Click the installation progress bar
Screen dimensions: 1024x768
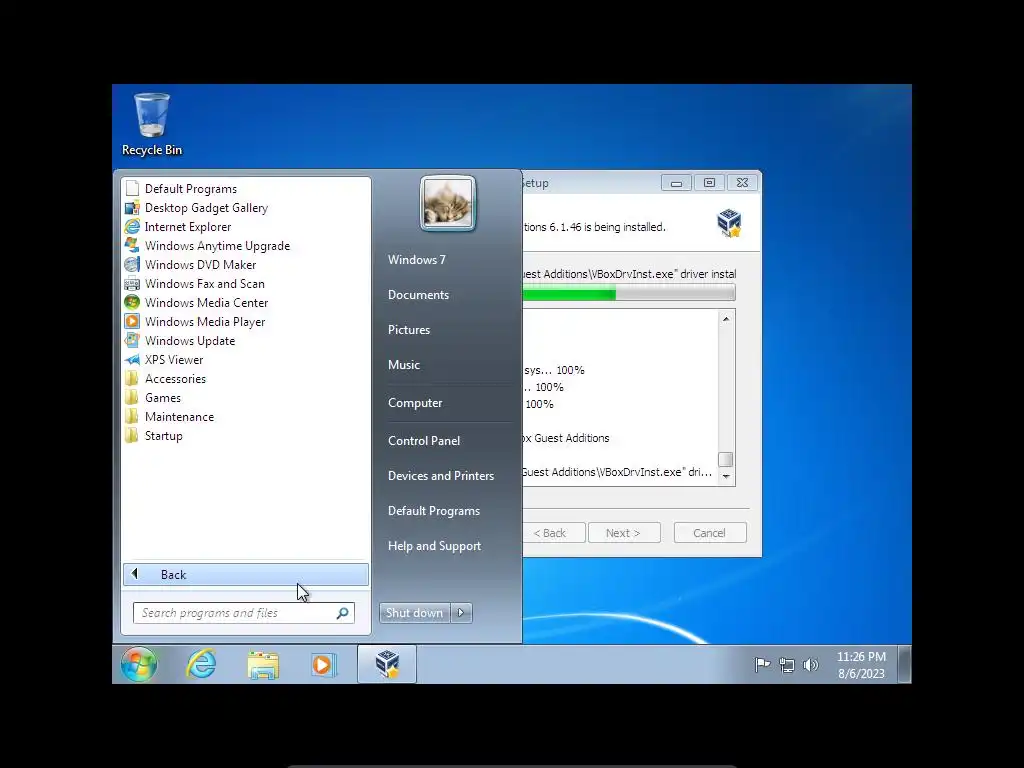pos(629,293)
